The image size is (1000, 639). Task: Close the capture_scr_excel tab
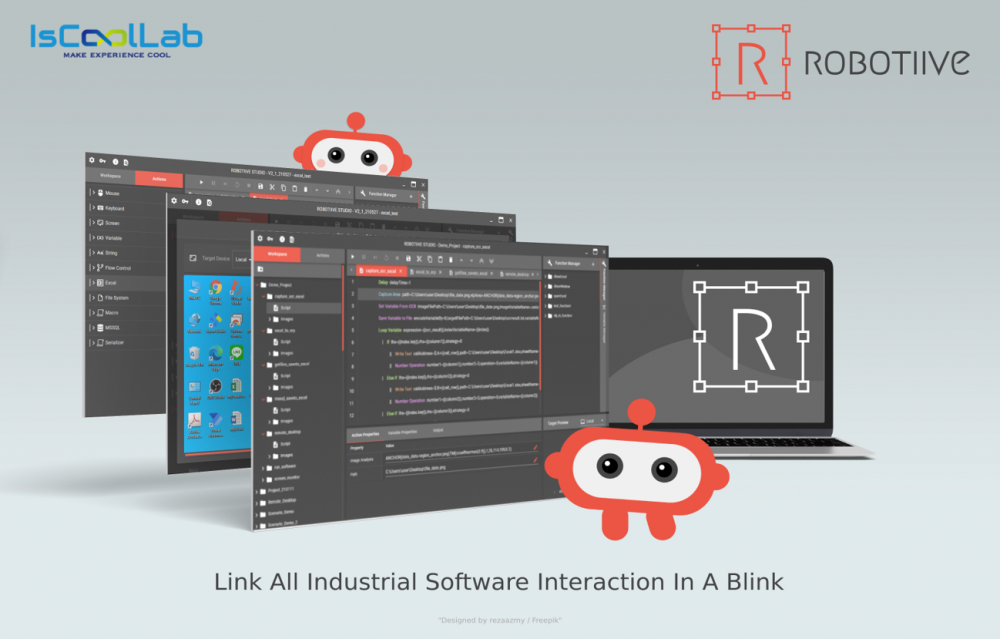pyautogui.click(x=400, y=271)
